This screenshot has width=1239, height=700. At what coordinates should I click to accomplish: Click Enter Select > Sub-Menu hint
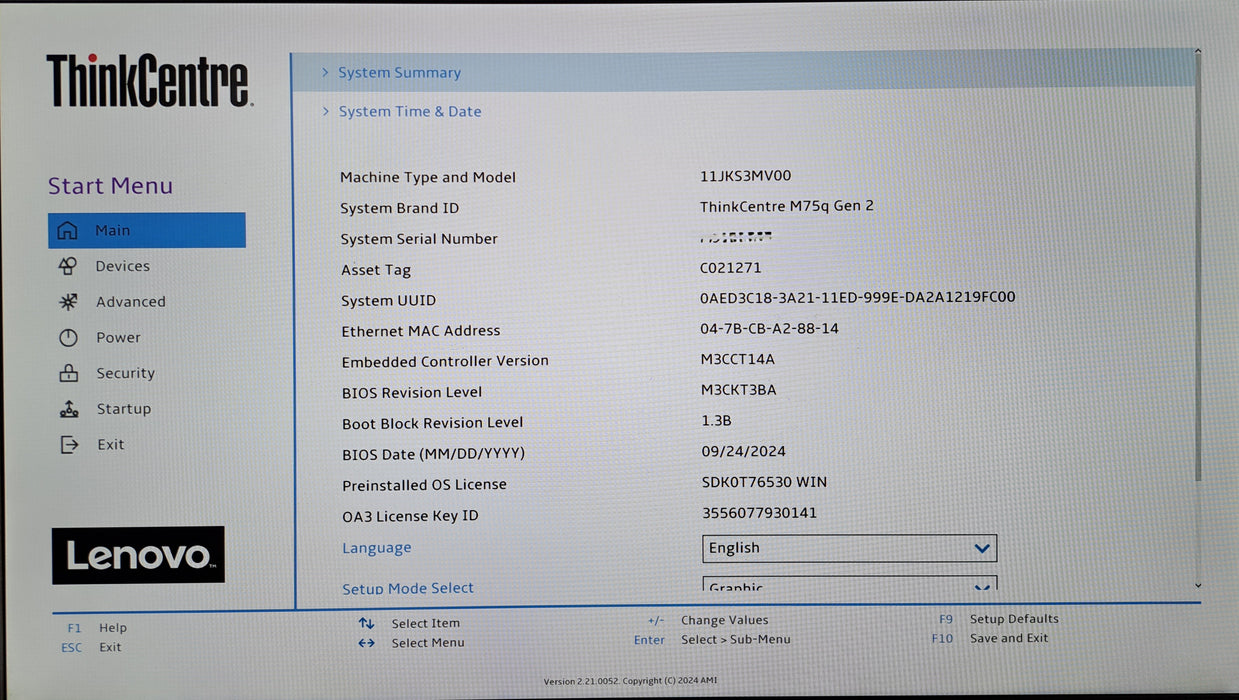[x=712, y=640]
